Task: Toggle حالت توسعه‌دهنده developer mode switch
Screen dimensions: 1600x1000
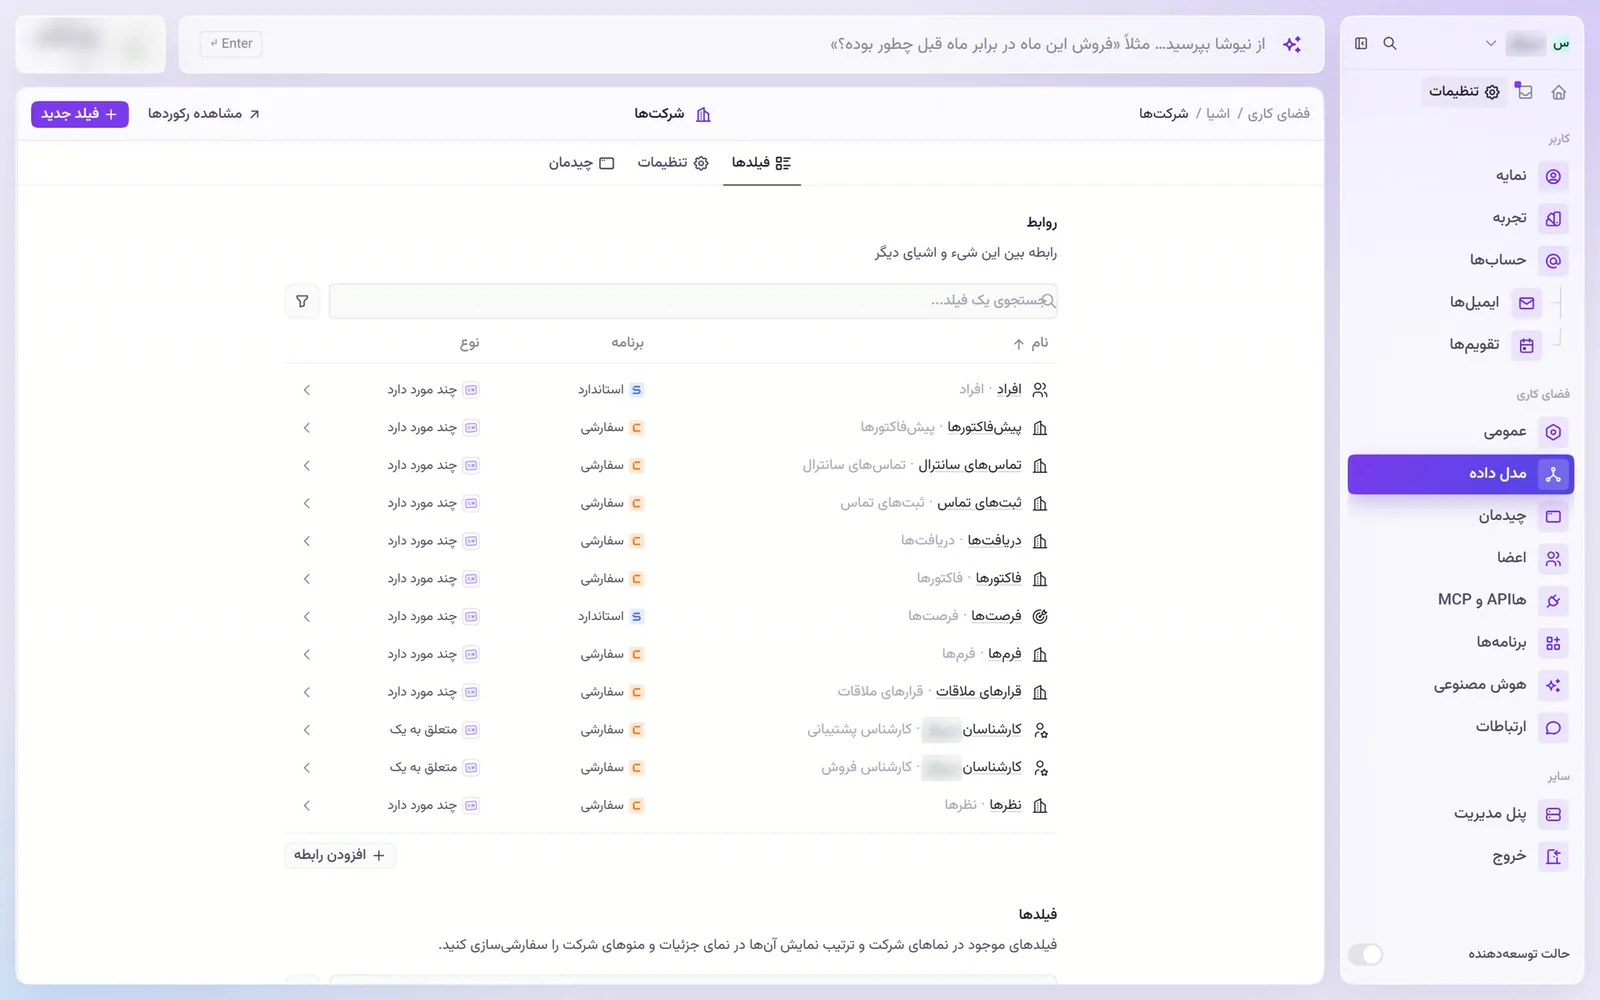Action: pos(1365,954)
